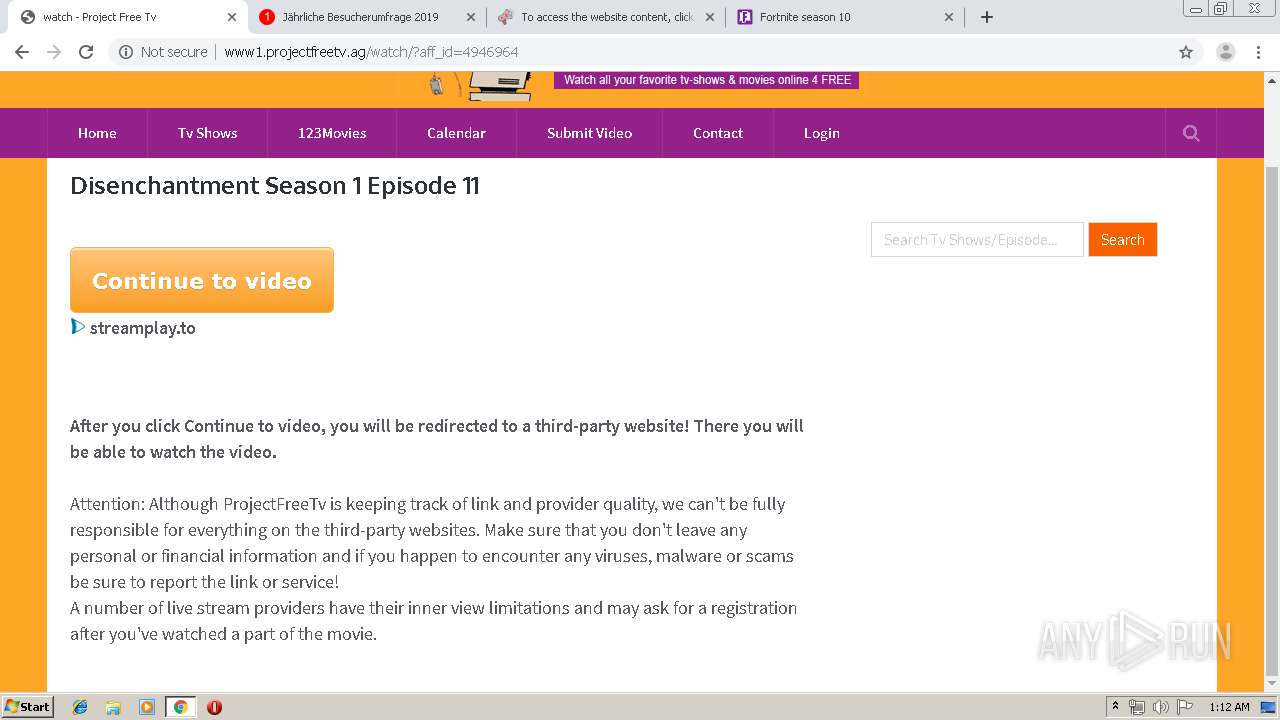Open the media player taskbar icon
Screen dimensions: 1280x720
(x=147, y=707)
